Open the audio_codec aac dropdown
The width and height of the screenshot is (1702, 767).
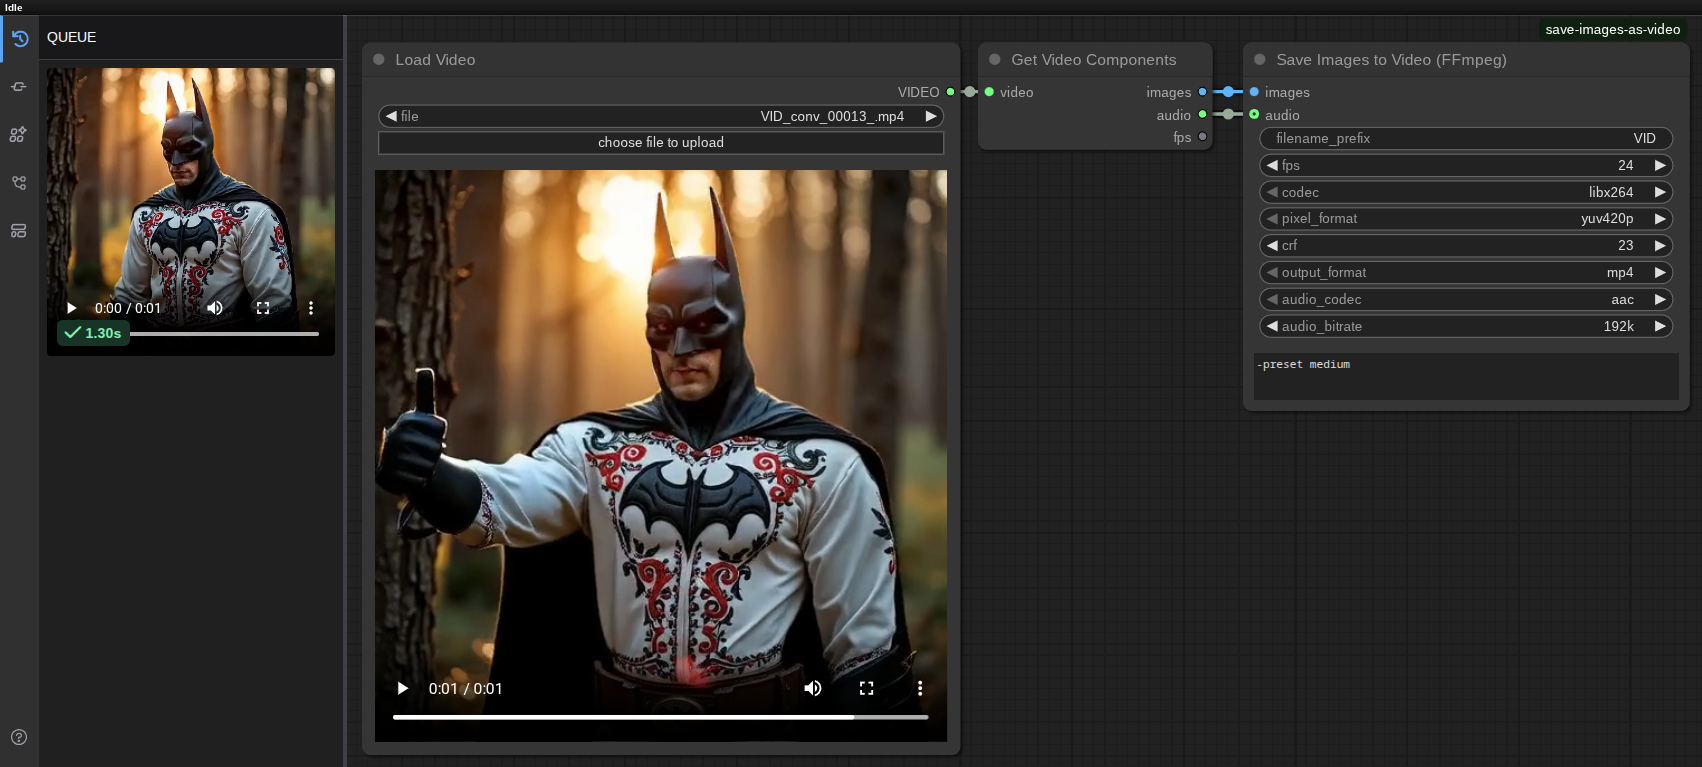(x=1466, y=299)
